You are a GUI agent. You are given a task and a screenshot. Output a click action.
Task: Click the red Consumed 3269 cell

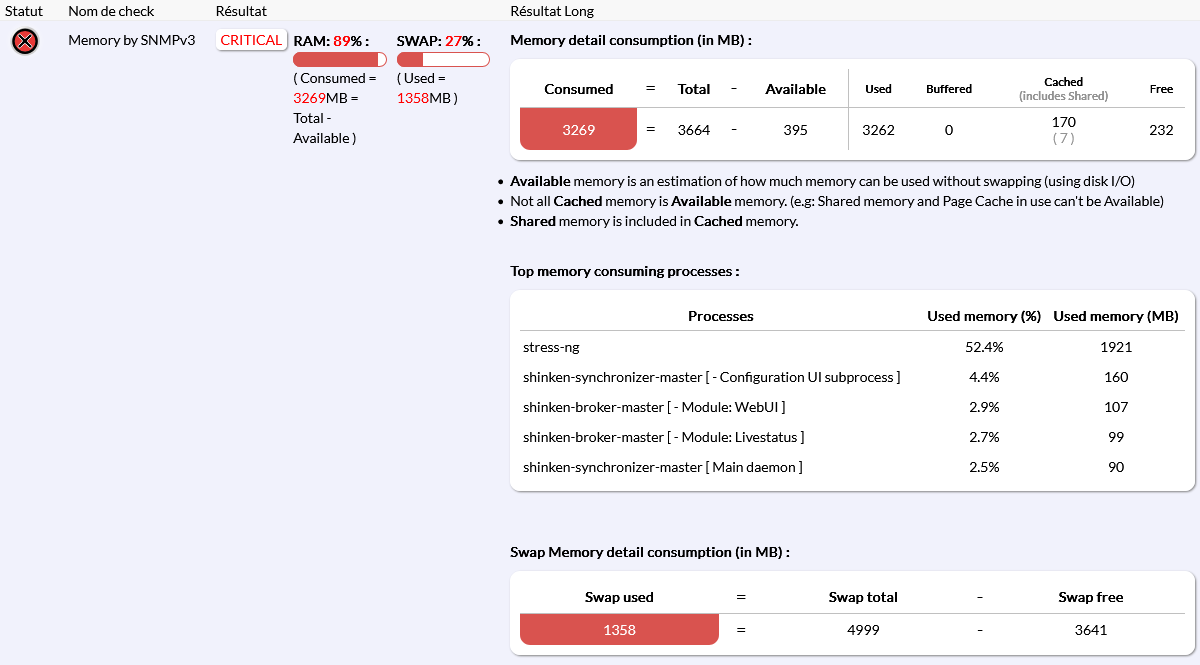[578, 130]
